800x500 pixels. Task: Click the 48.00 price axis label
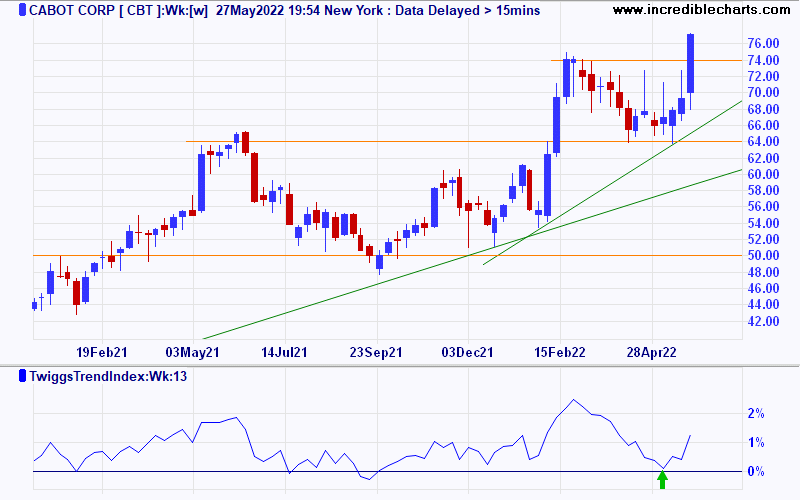coord(763,272)
